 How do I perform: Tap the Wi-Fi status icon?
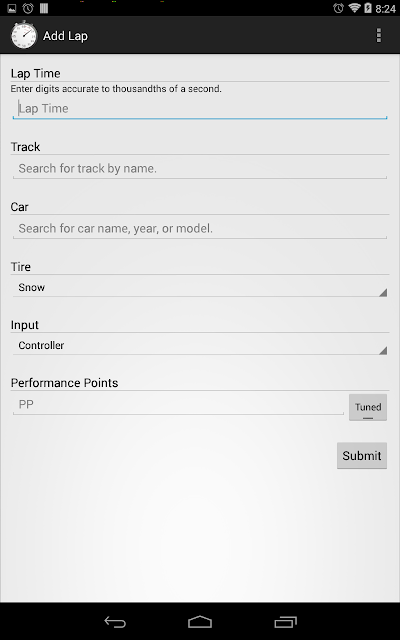pyautogui.click(x=354, y=8)
